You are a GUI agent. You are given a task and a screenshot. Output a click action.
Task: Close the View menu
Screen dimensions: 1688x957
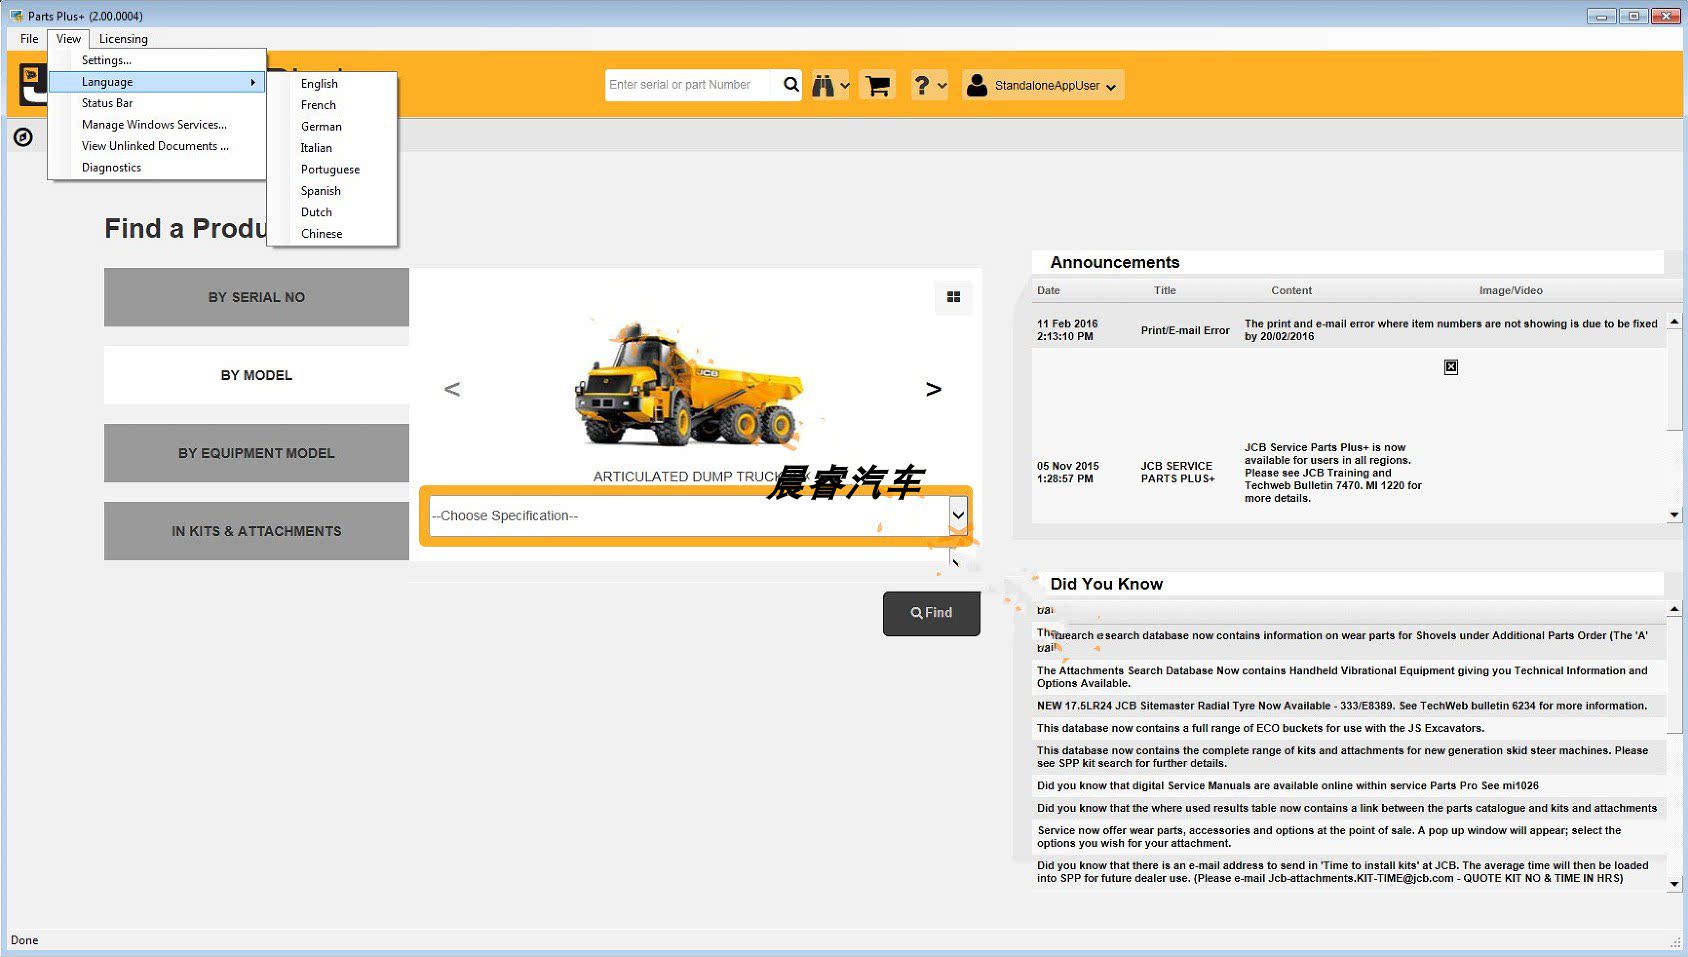click(69, 39)
